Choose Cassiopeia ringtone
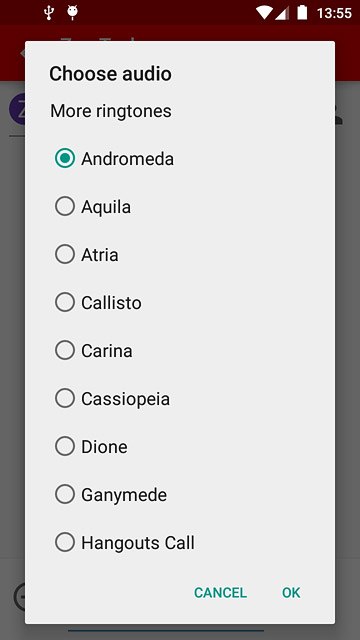The width and height of the screenshot is (360, 640). tap(65, 398)
